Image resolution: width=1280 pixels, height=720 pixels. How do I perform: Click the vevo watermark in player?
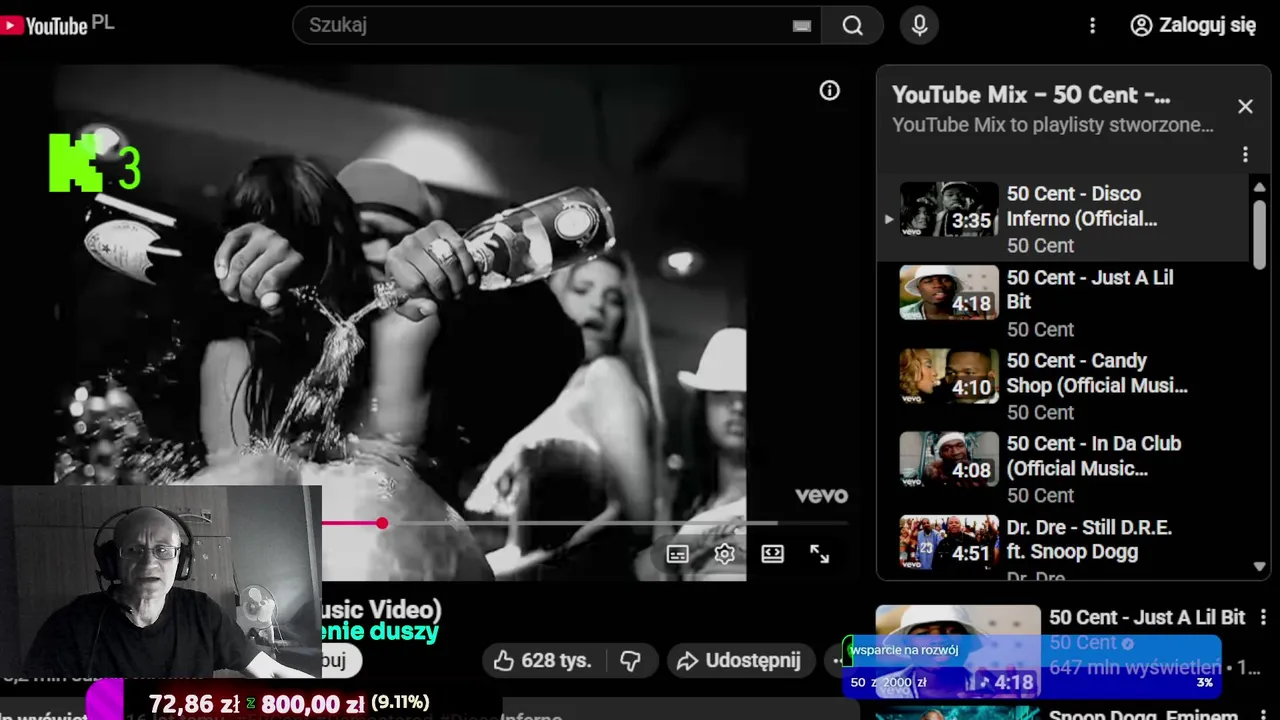coord(821,495)
